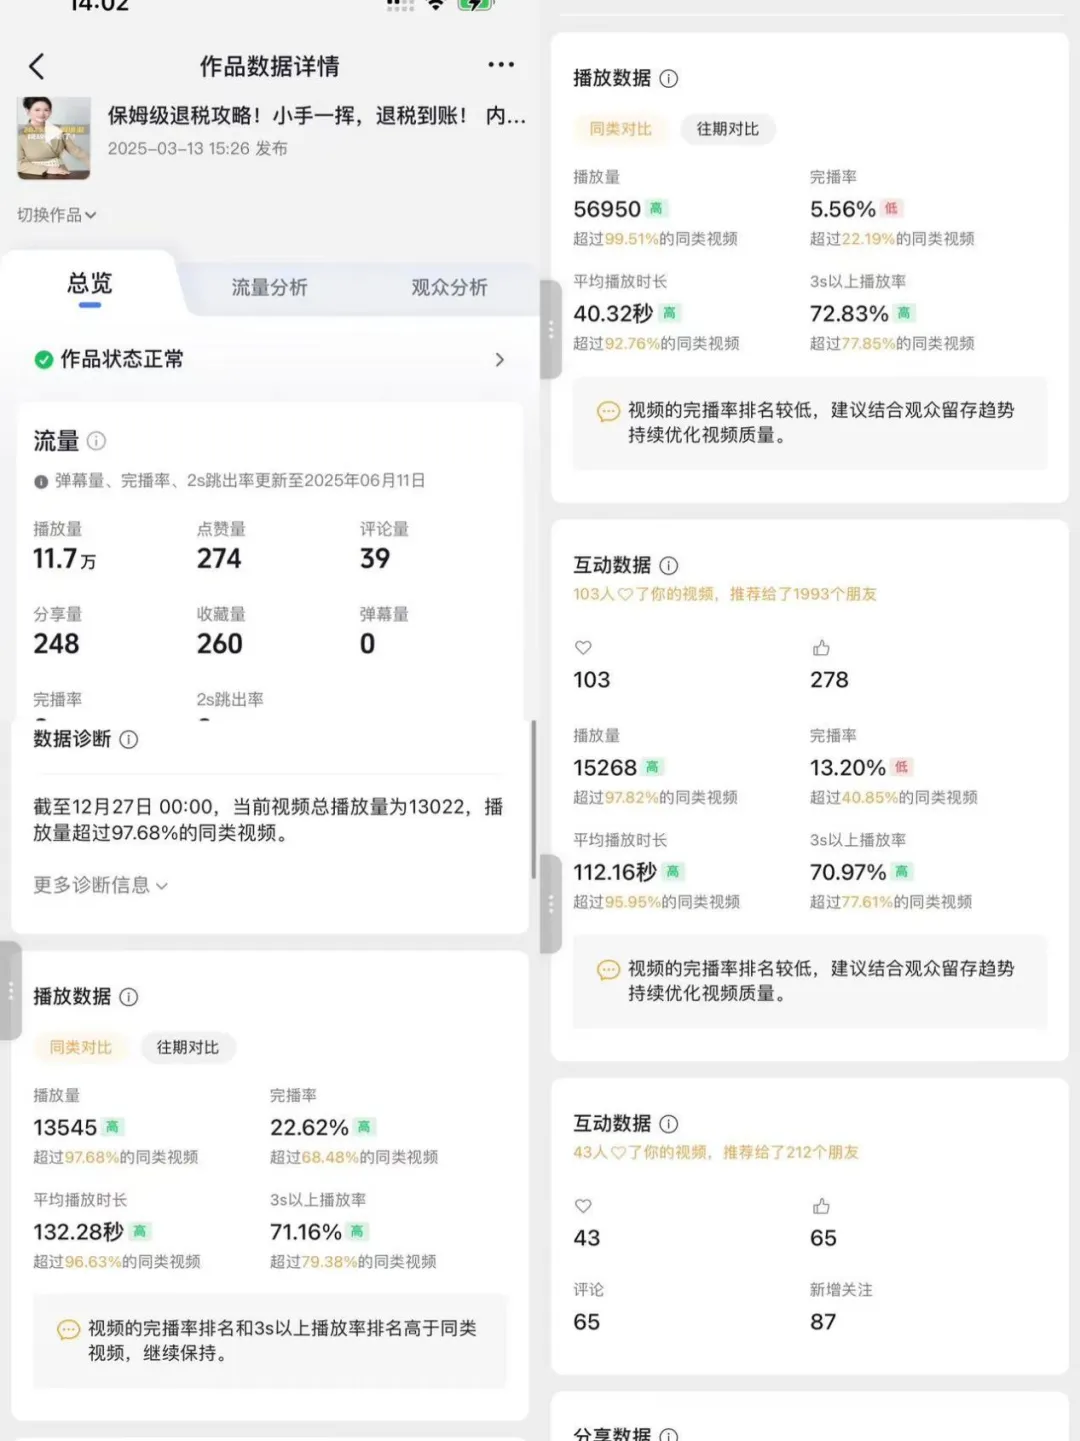Click the green checkmark beside 作品状态正常
Viewport: 1080px width, 1441px height.
pos(41,359)
